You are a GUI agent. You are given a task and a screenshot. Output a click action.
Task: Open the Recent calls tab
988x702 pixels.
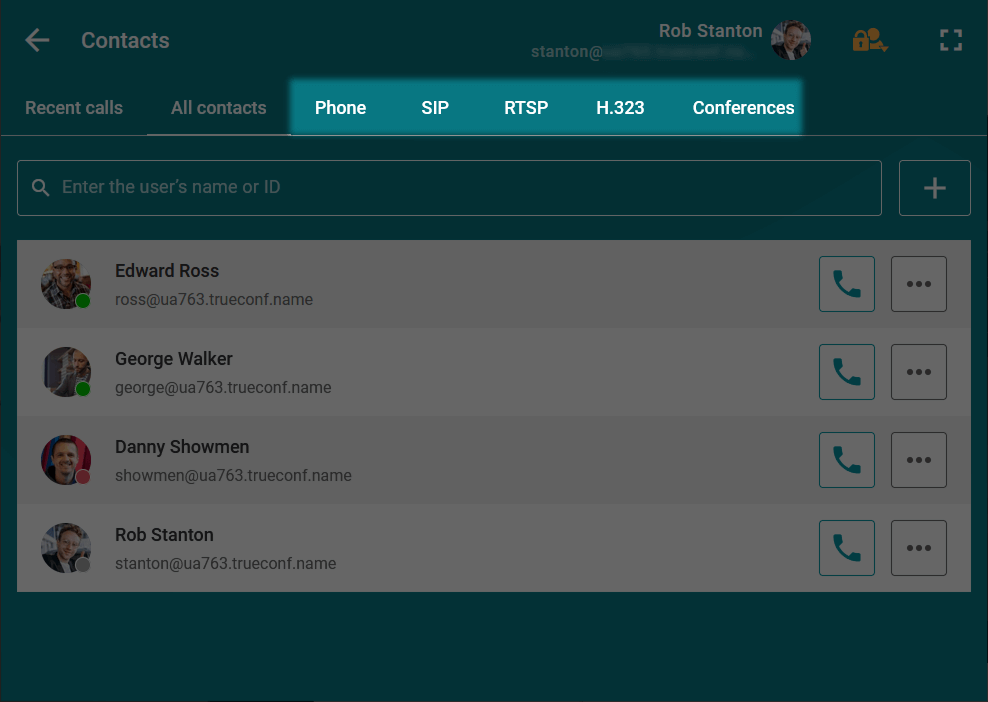pyautogui.click(x=74, y=108)
